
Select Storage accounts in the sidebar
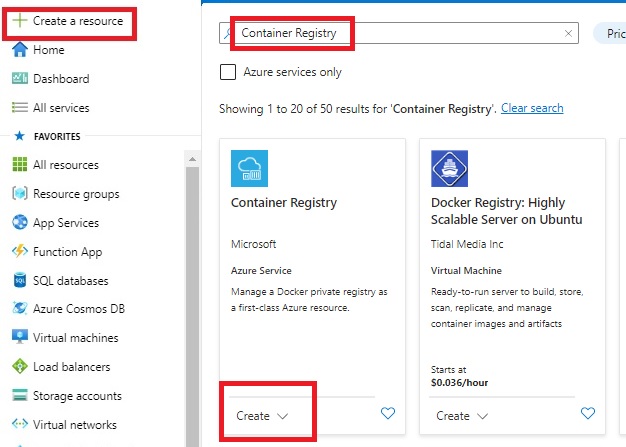coord(77,396)
